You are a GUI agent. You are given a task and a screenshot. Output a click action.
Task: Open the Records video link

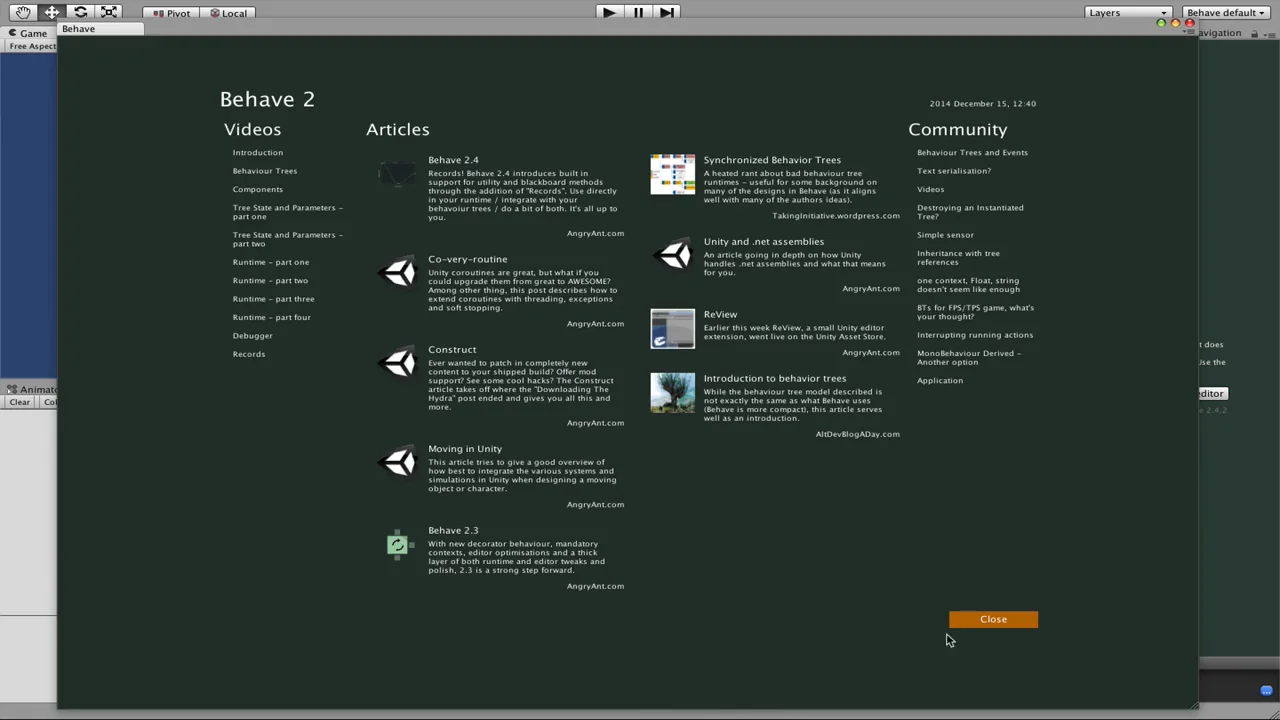[x=249, y=354]
